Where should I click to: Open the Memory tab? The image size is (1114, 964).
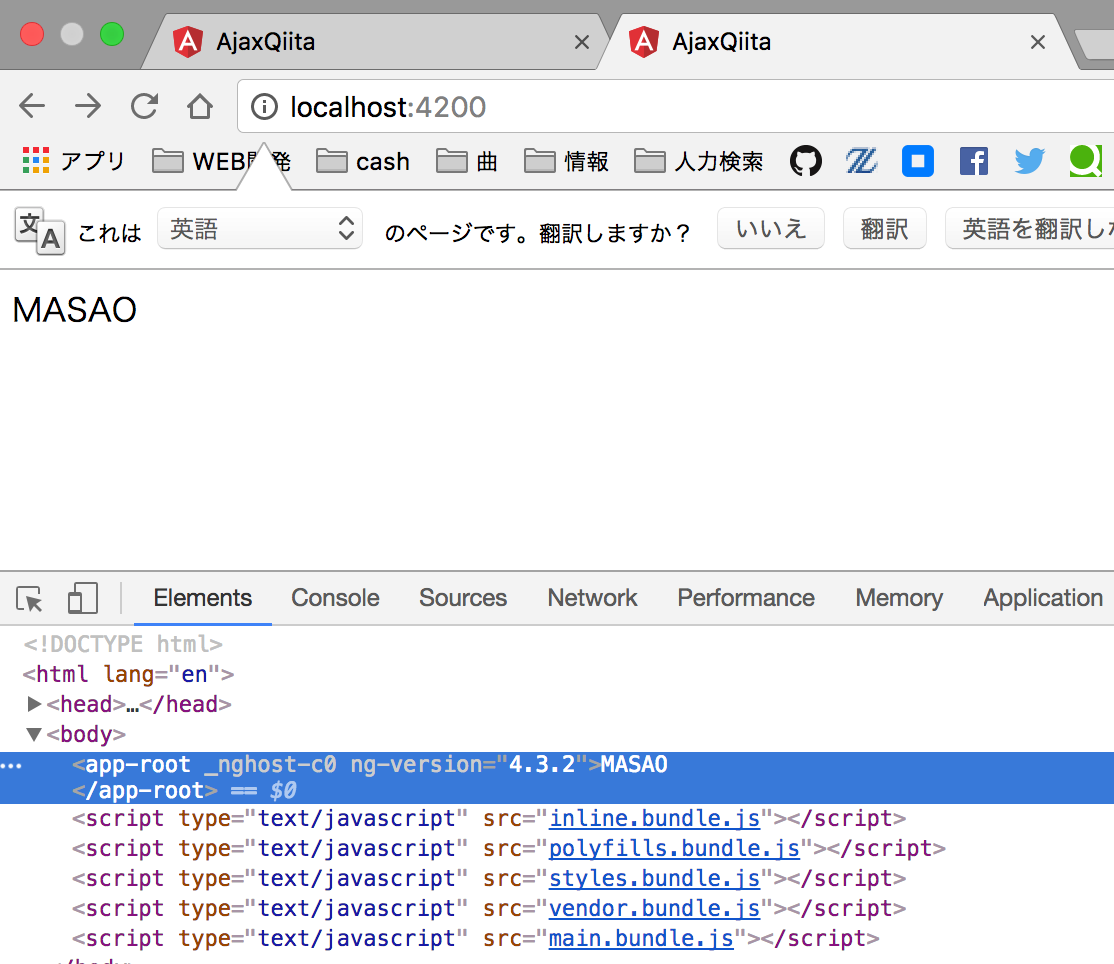pyautogui.click(x=899, y=598)
